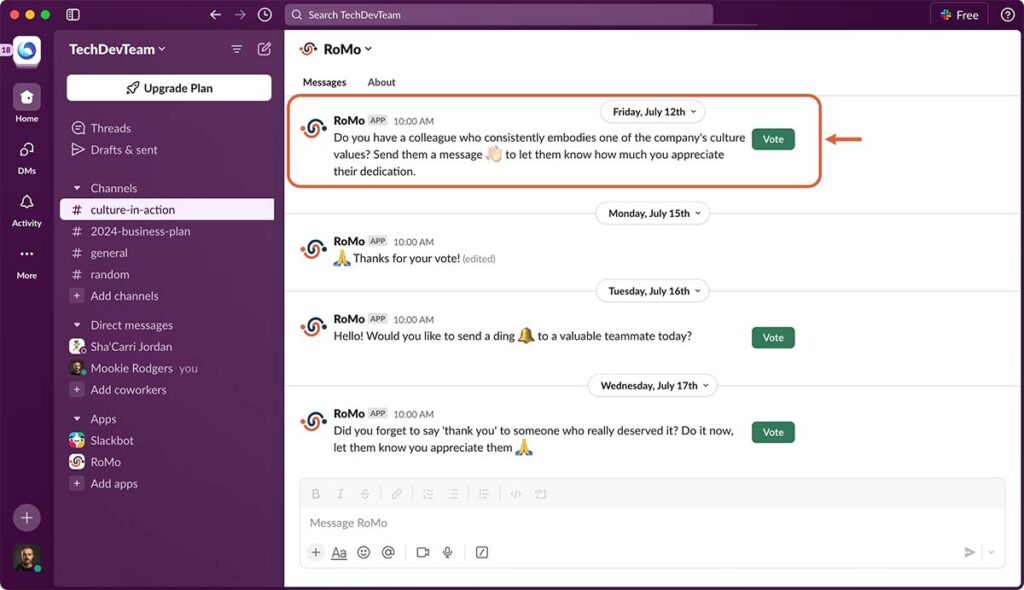Mention someone with the @ icon
This screenshot has width=1024, height=590.
point(388,552)
